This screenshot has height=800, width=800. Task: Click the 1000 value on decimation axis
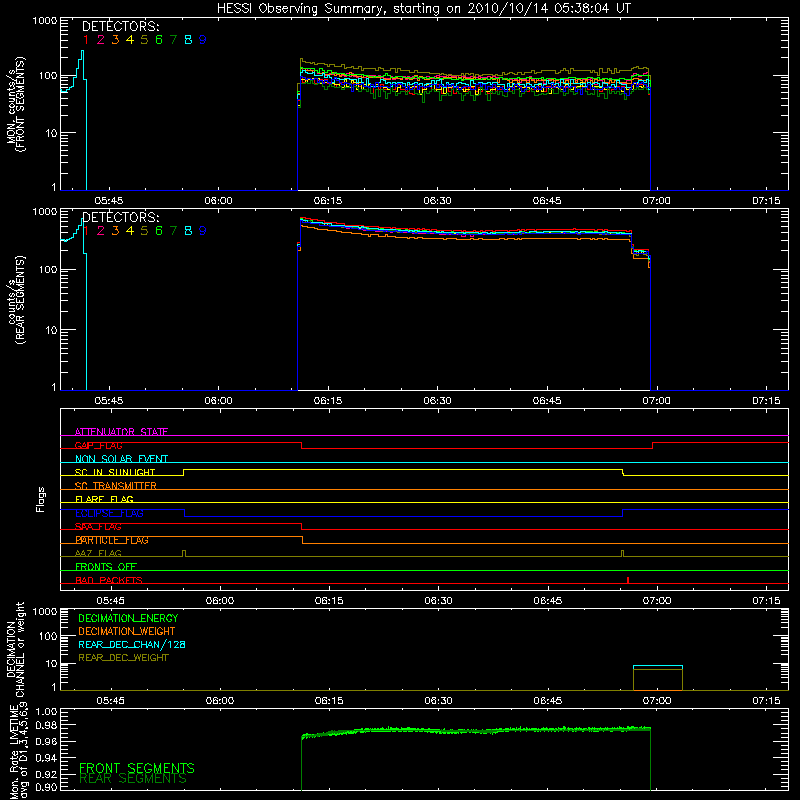(45, 611)
